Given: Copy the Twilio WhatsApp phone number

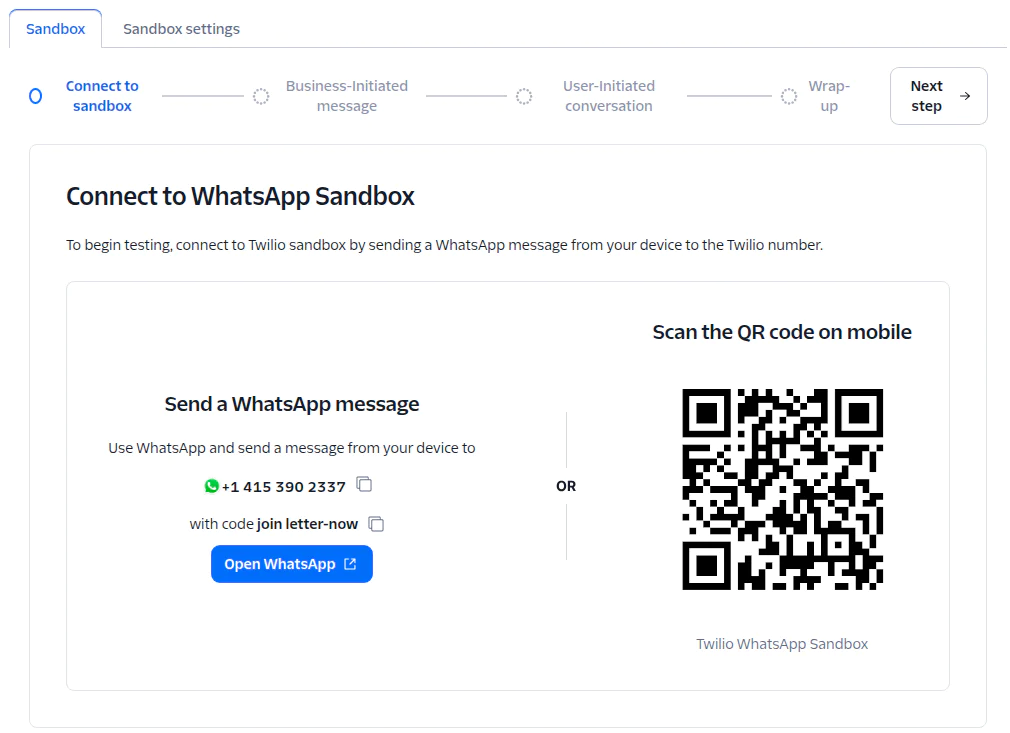Looking at the screenshot, I should 364,484.
